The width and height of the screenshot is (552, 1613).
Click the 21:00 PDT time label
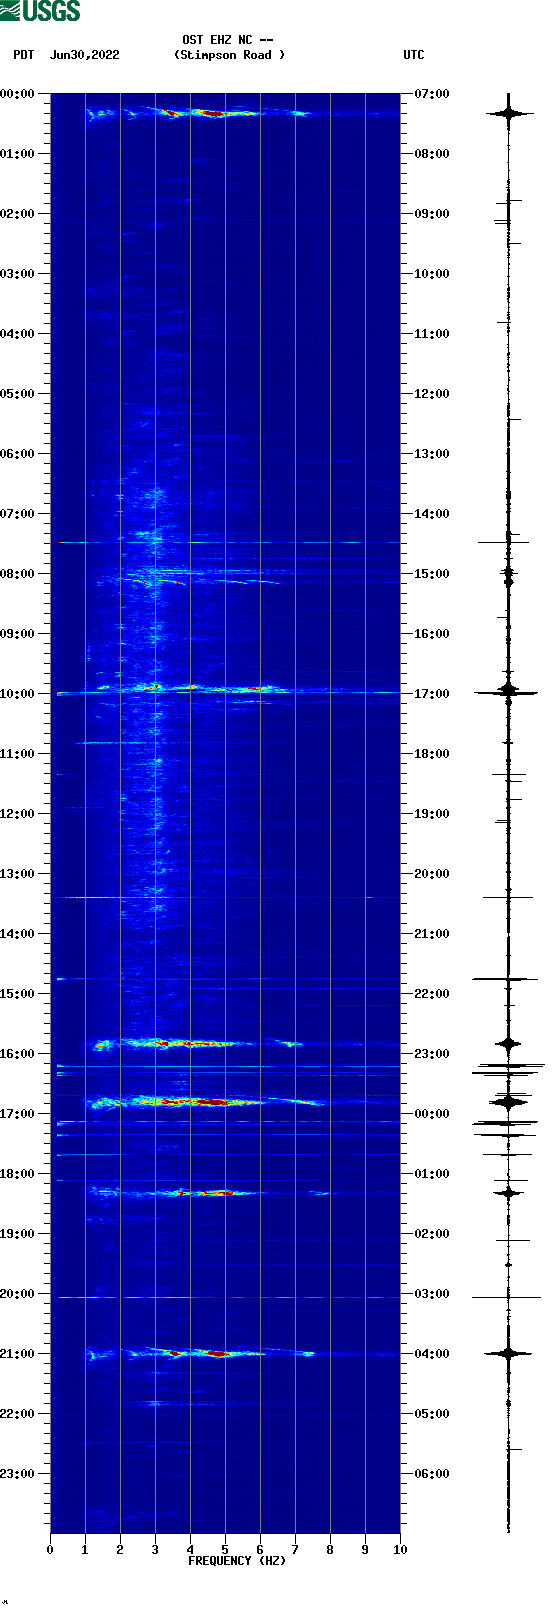coord(17,1354)
